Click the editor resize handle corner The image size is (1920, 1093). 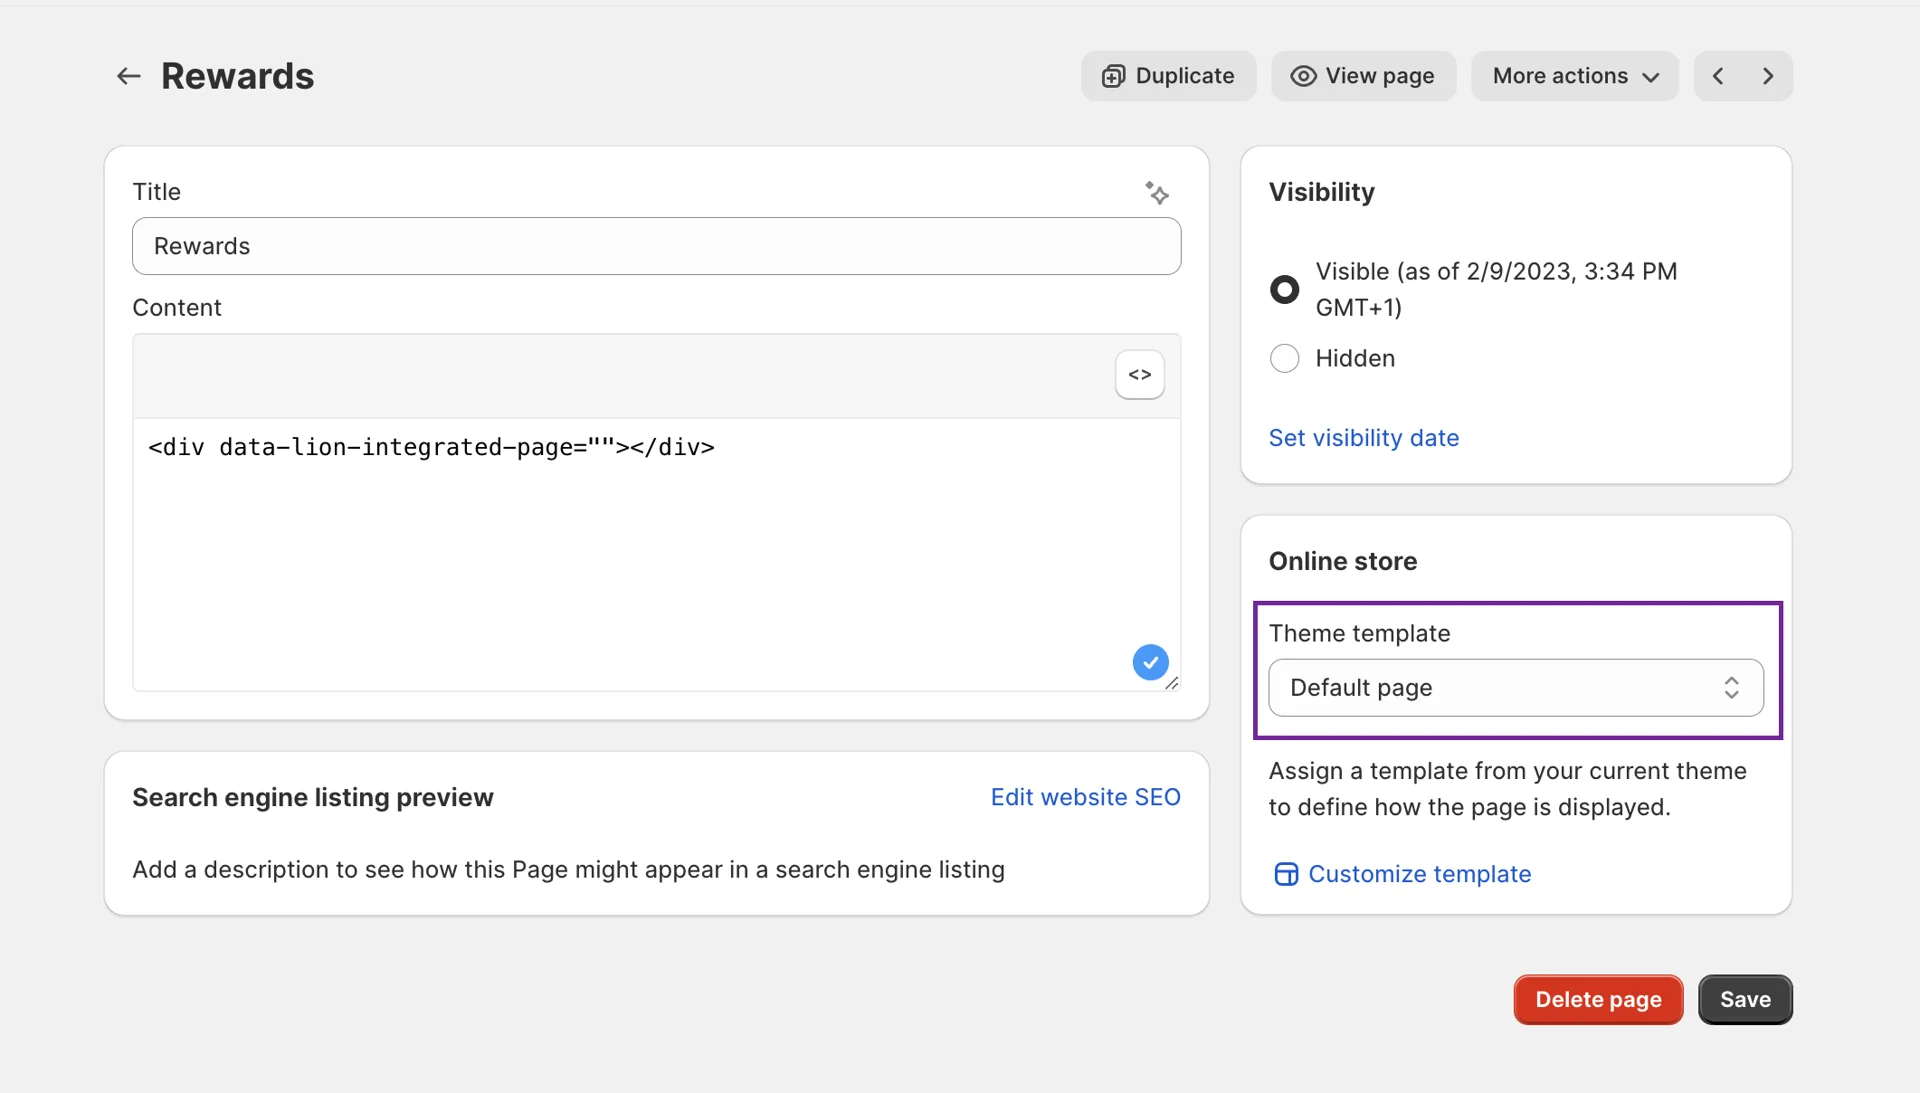[1172, 683]
